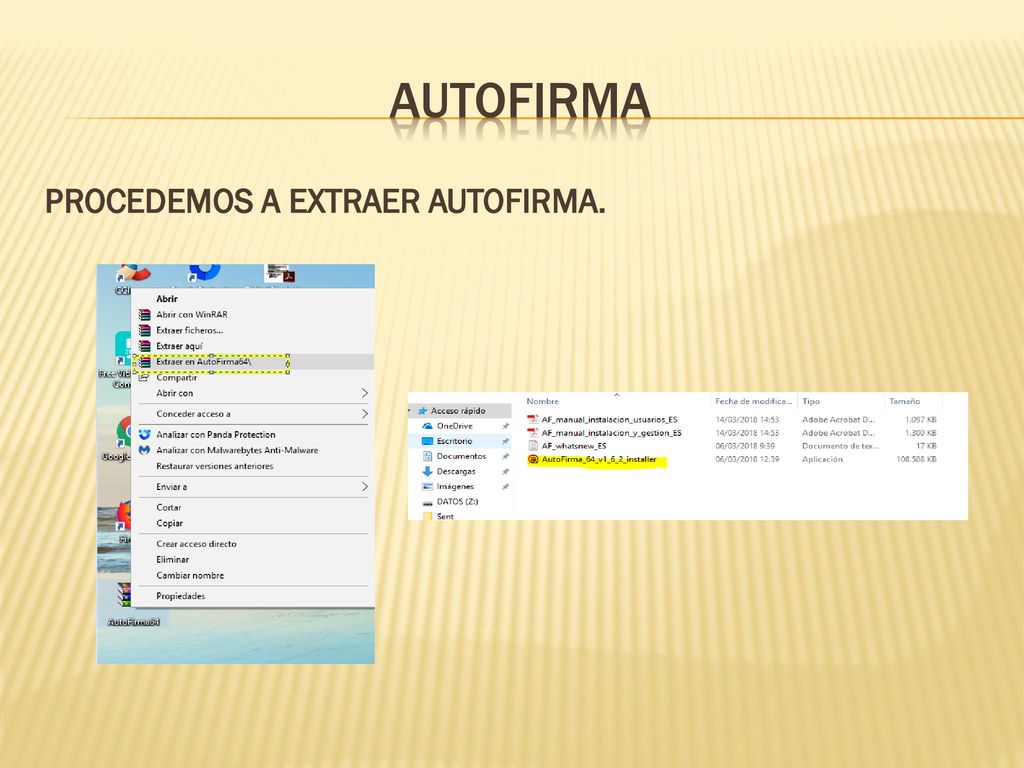Open Propiedades from context menu
1024x768 pixels.
(180, 596)
